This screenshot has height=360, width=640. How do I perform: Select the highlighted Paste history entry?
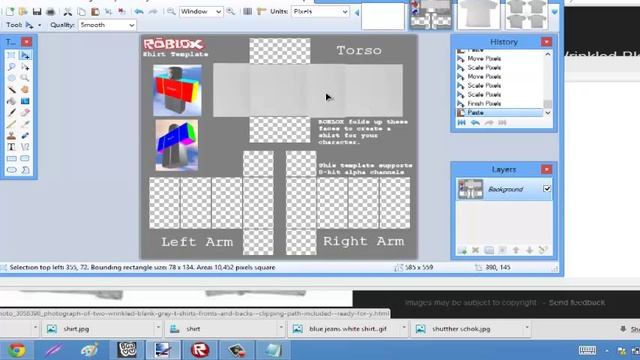pos(500,112)
